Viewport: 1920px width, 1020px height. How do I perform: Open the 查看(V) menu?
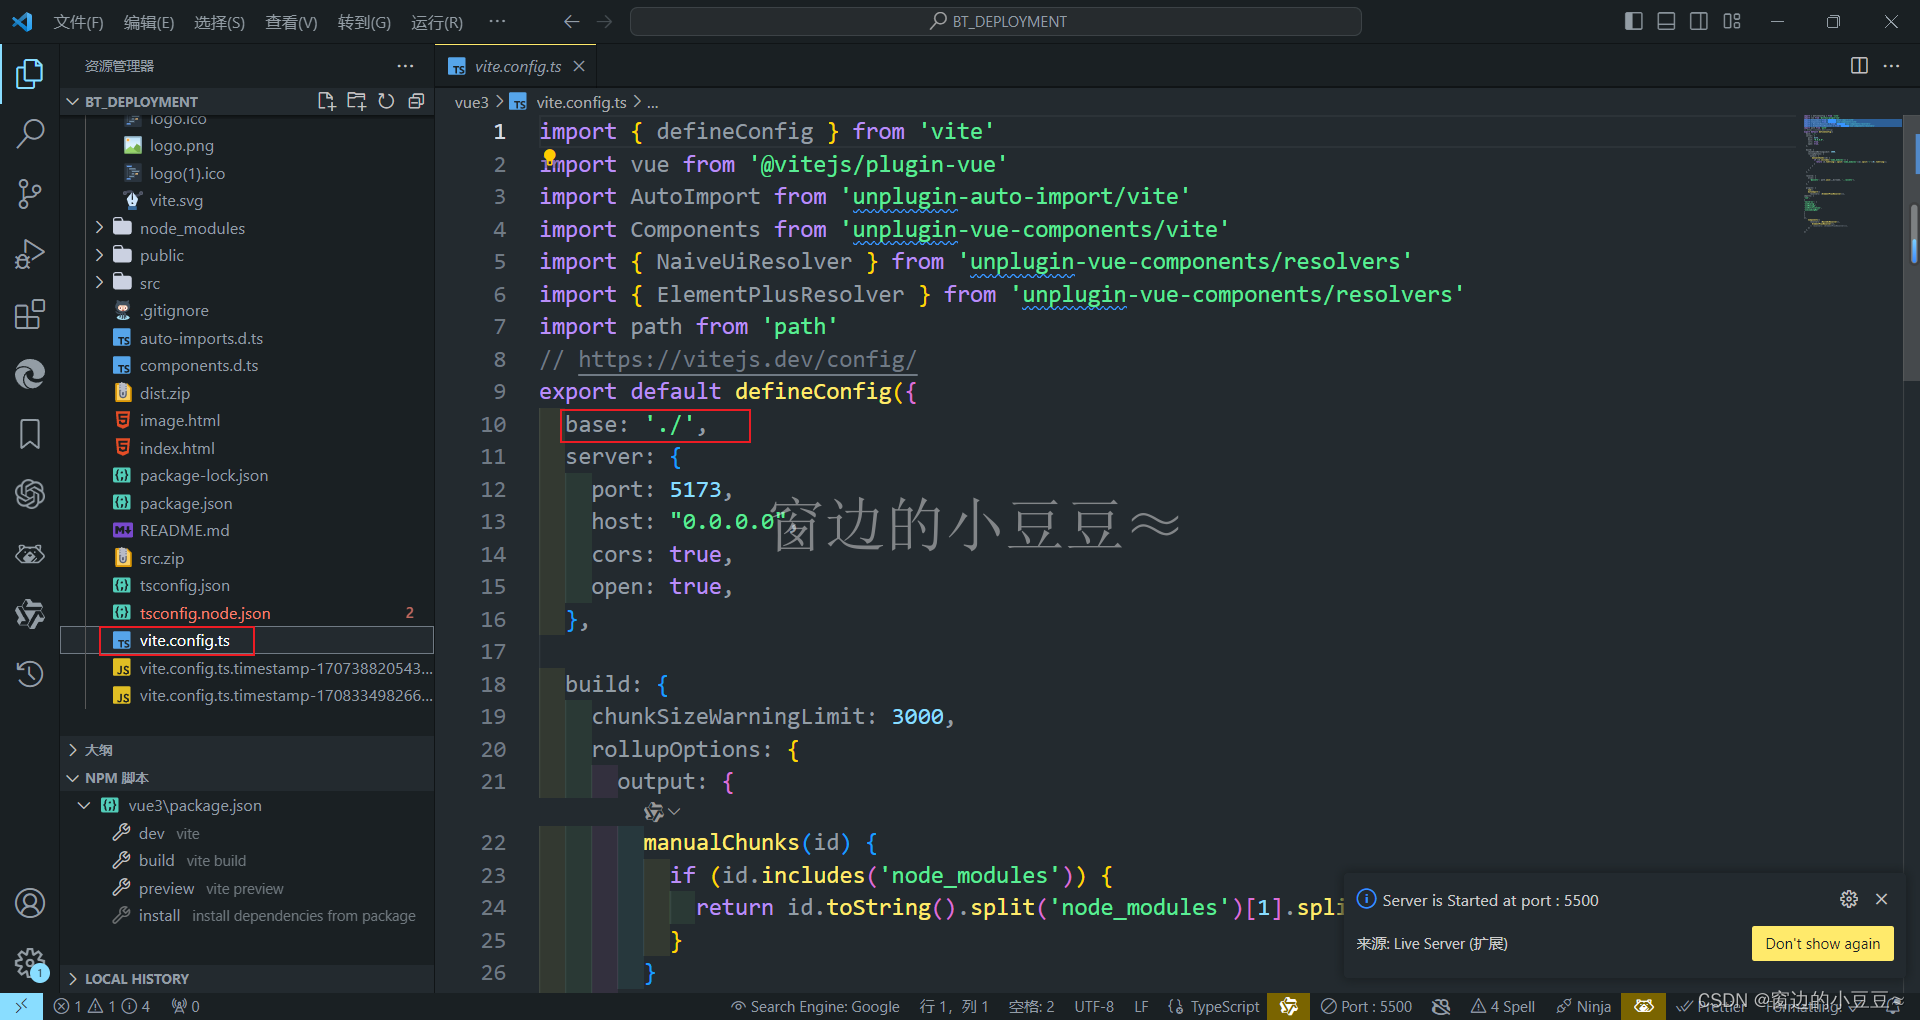click(x=291, y=22)
